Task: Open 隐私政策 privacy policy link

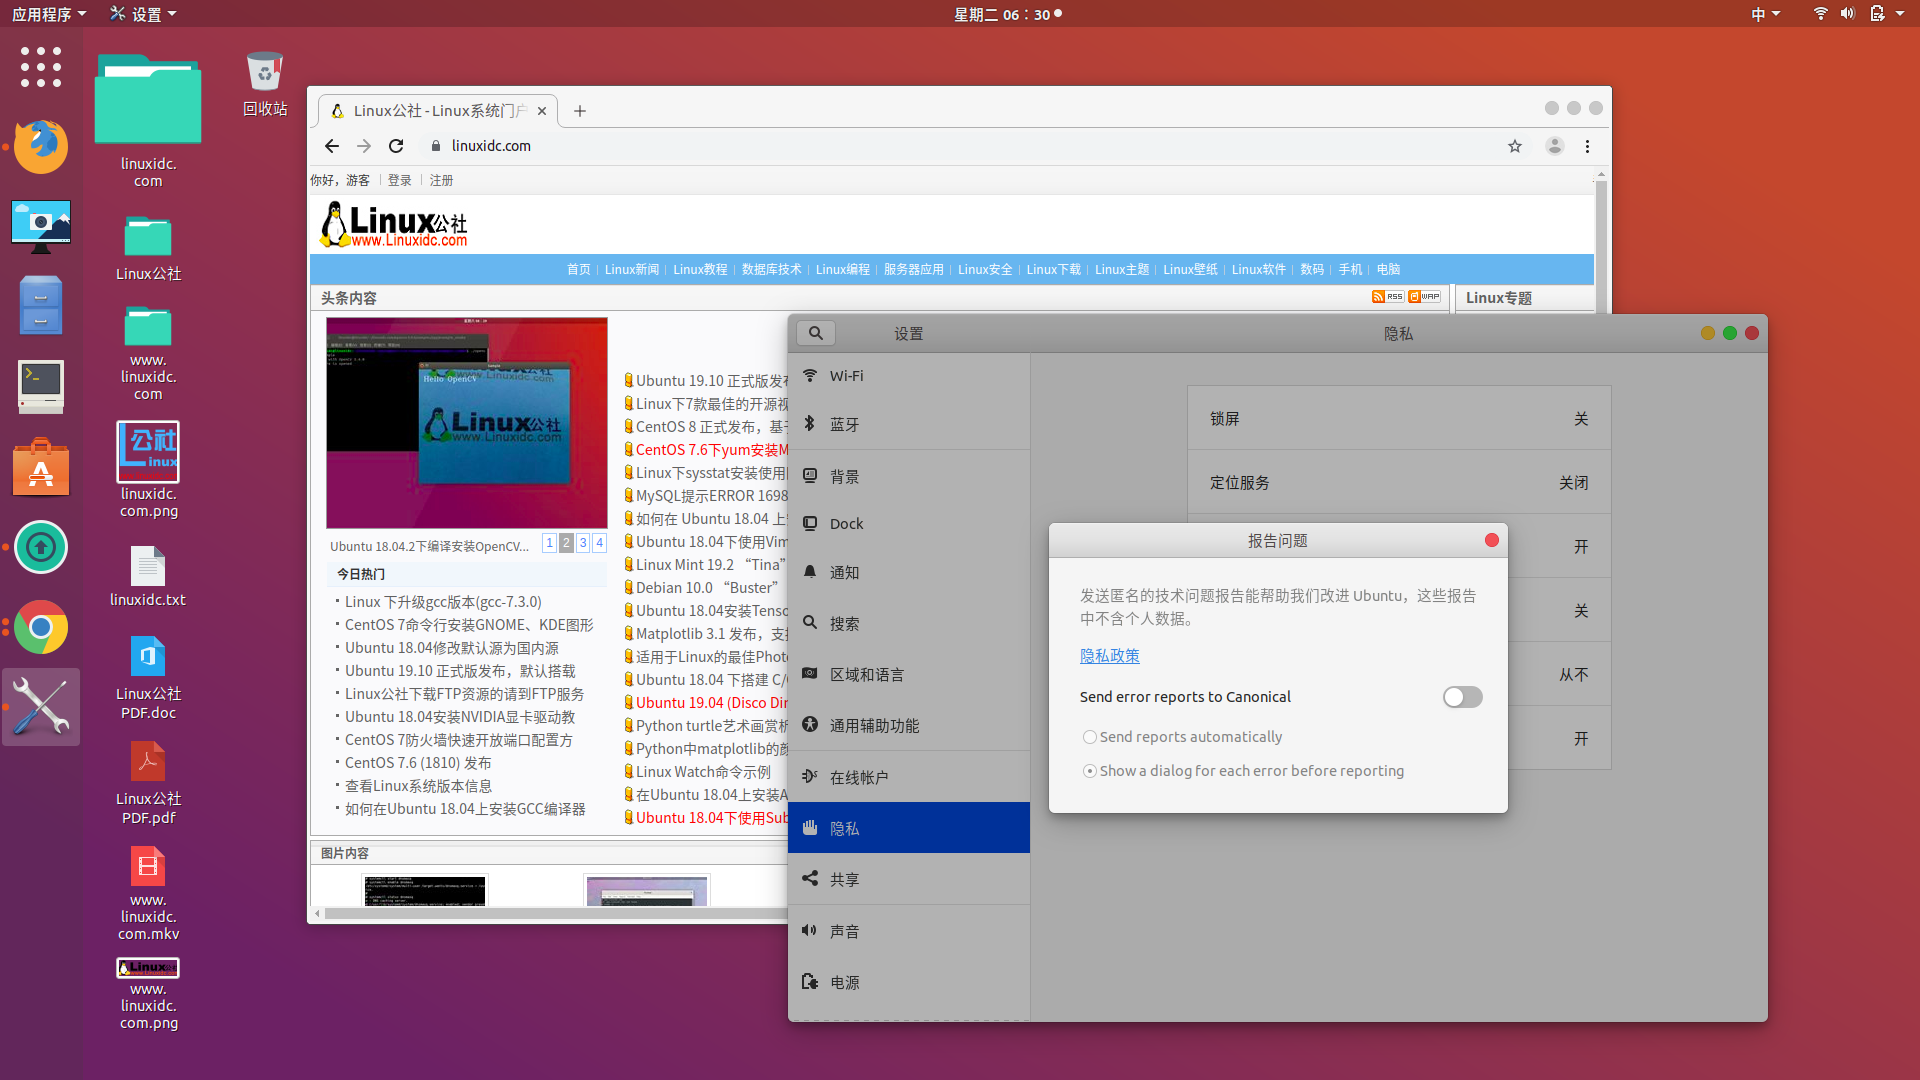Action: pos(1109,656)
